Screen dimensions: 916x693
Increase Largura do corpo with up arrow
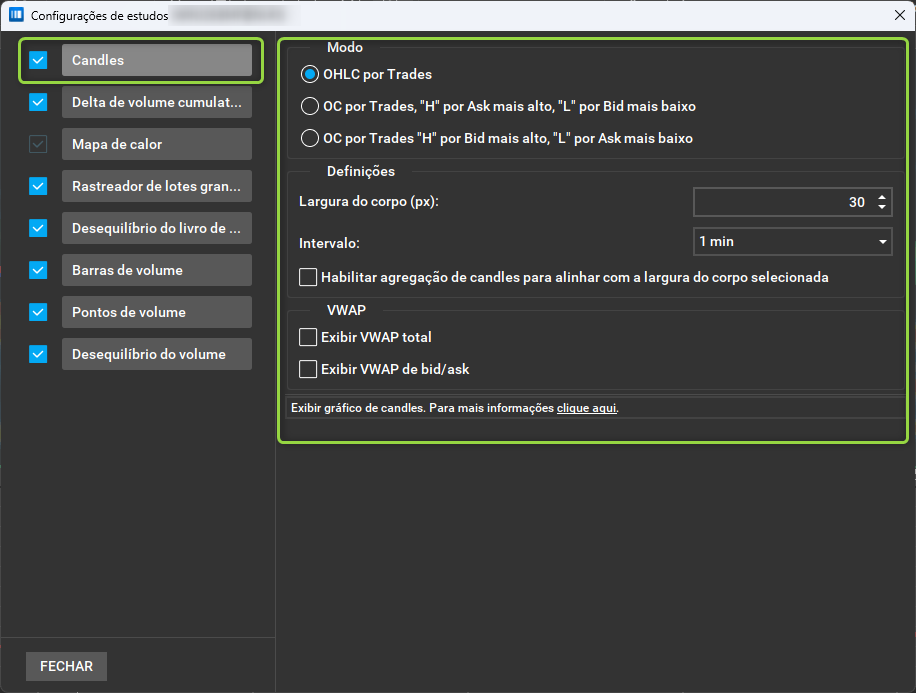tap(882, 197)
